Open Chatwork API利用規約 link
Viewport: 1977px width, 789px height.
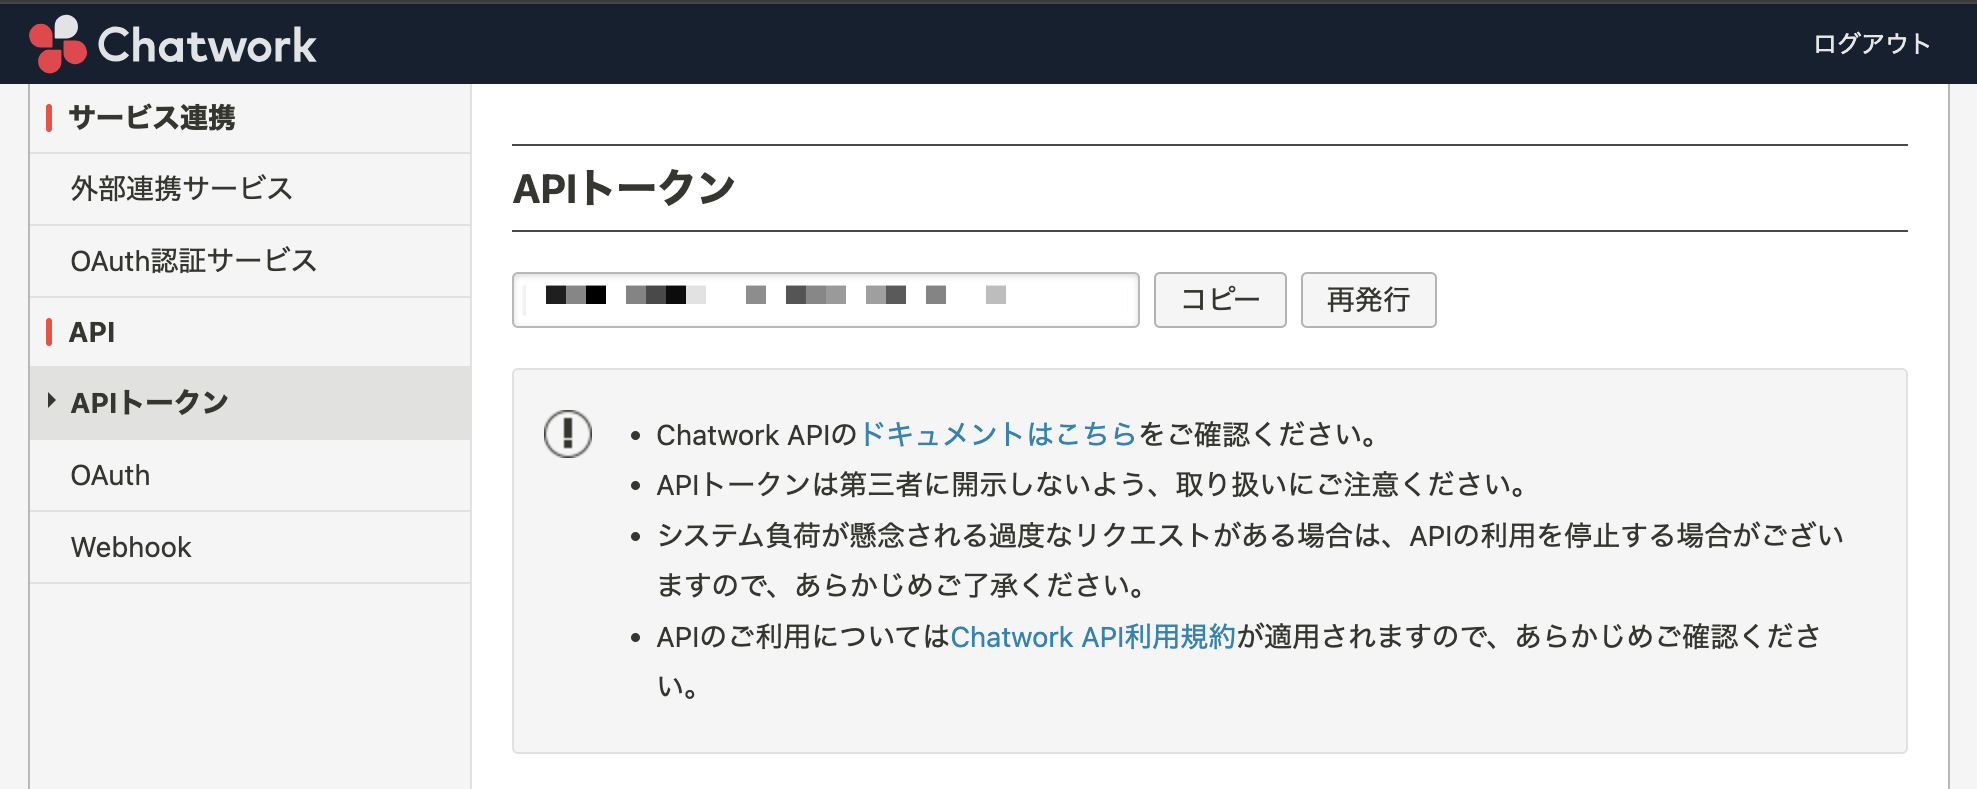[x=1093, y=636]
